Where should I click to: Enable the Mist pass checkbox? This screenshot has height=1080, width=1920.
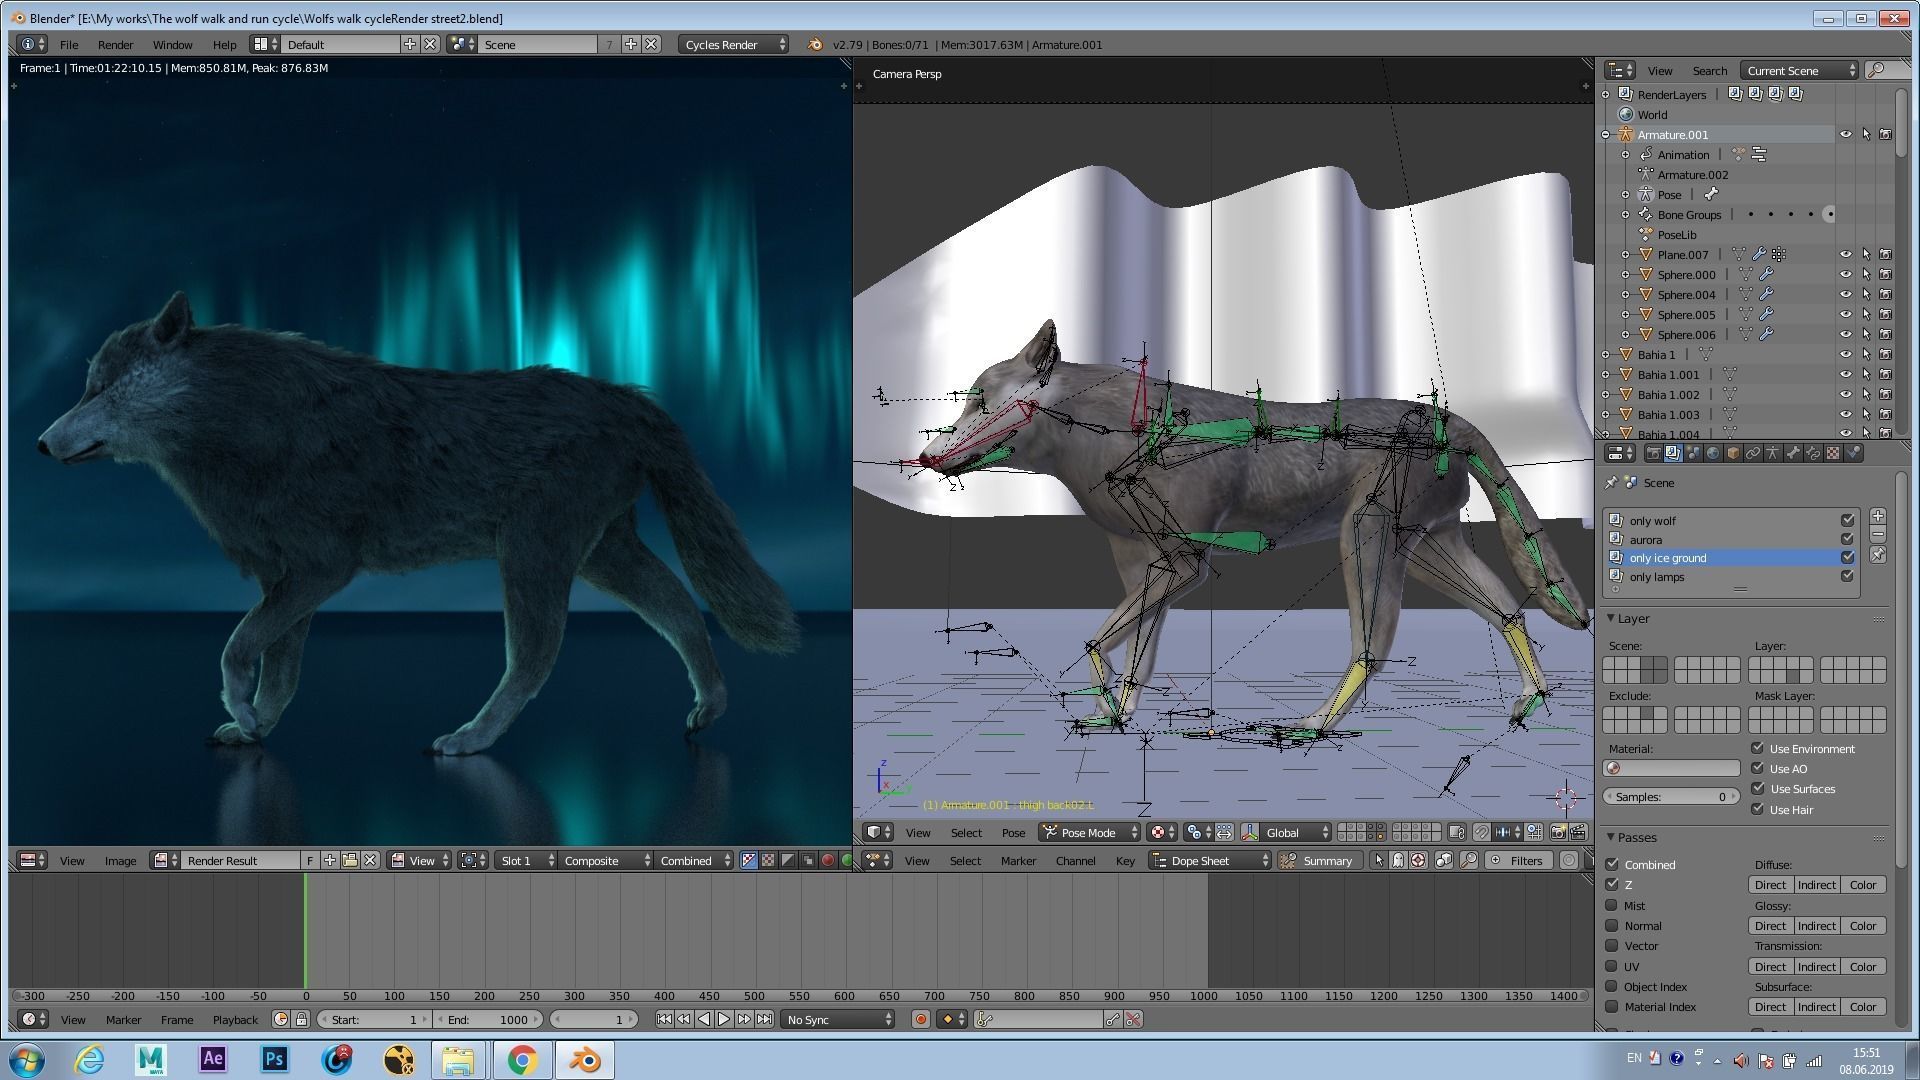pos(1611,905)
